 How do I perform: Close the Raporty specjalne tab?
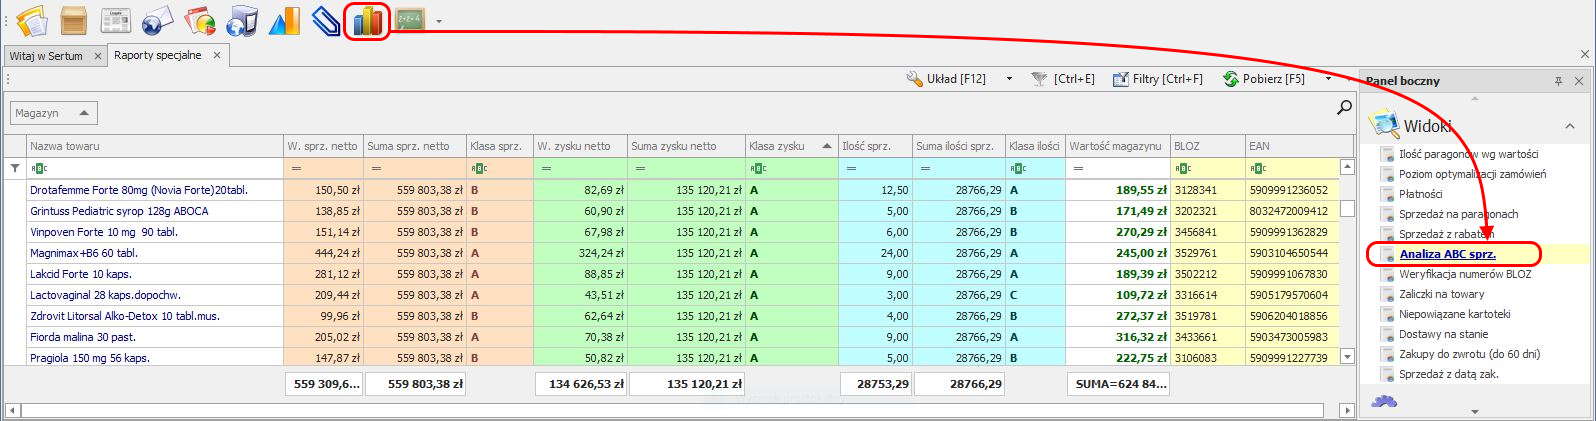coord(217,55)
